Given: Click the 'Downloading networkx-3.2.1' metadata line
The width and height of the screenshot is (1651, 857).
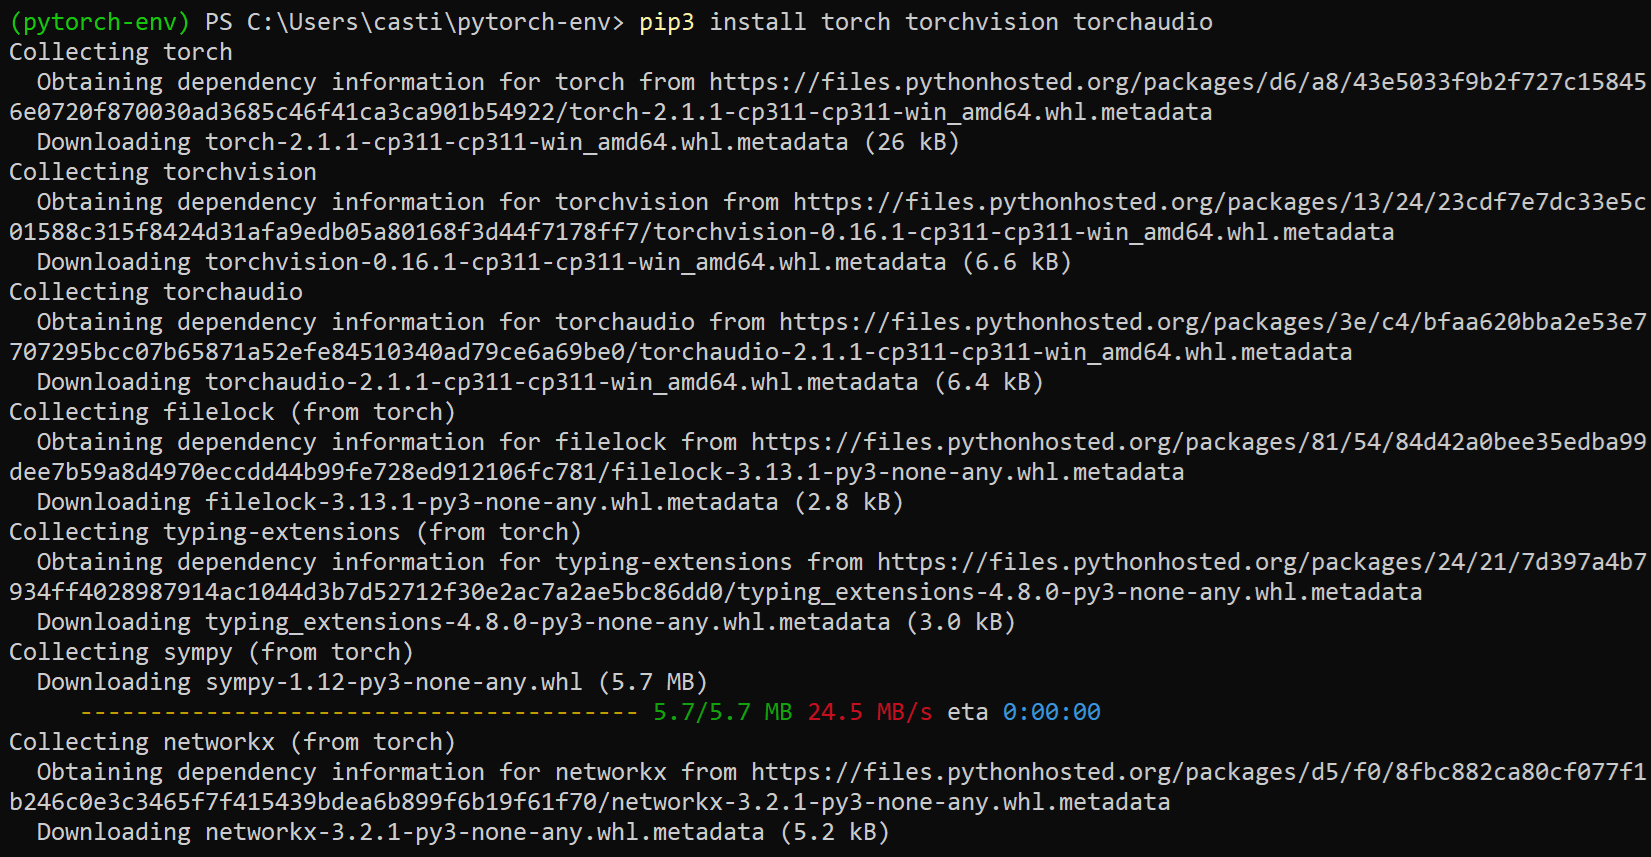Looking at the screenshot, I should (463, 832).
